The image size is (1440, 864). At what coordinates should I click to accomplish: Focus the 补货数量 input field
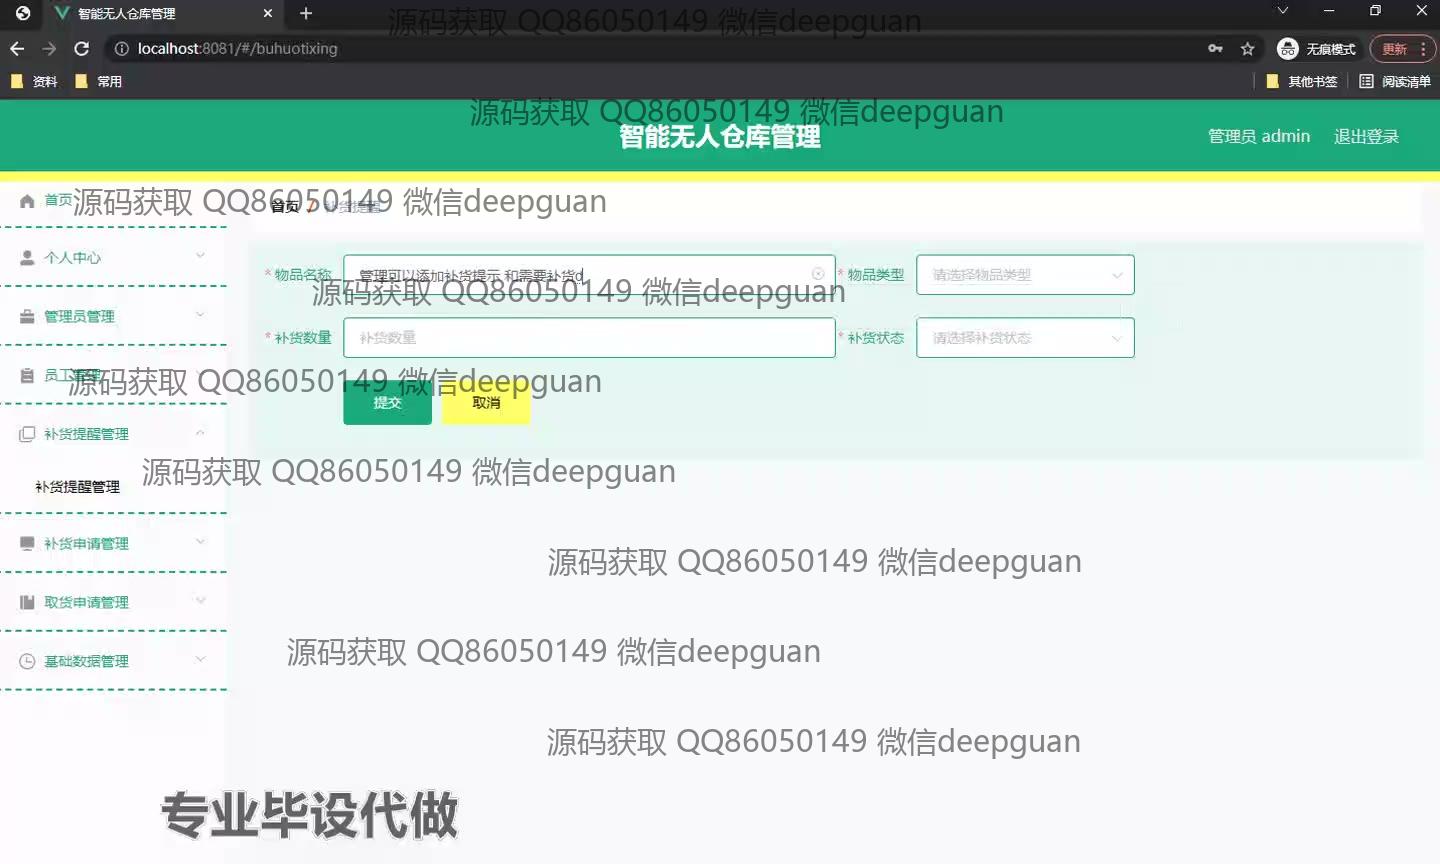pyautogui.click(x=588, y=338)
